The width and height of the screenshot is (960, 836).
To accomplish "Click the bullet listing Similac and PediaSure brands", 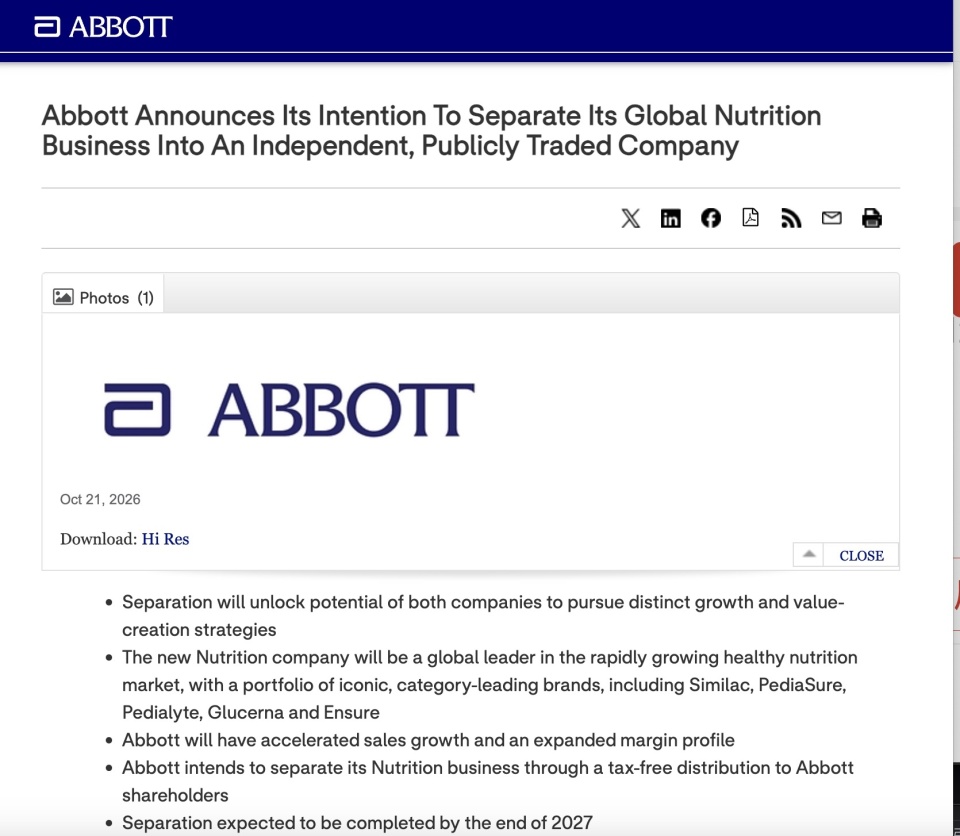I will (490, 685).
